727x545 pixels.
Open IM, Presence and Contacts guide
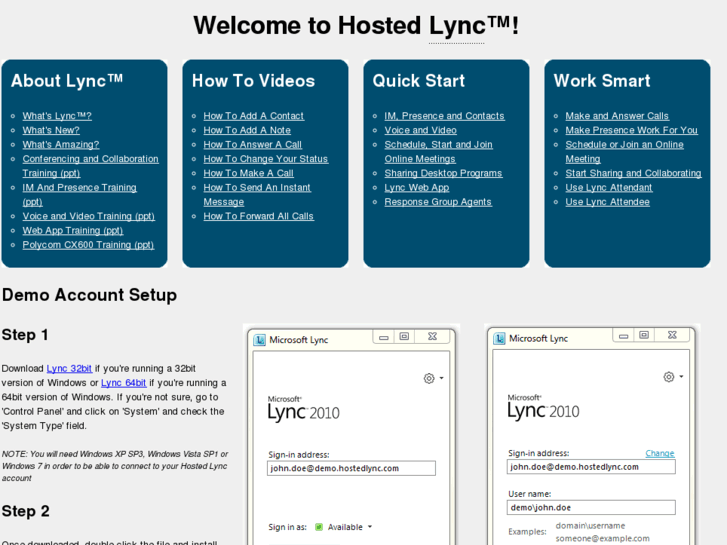444,116
